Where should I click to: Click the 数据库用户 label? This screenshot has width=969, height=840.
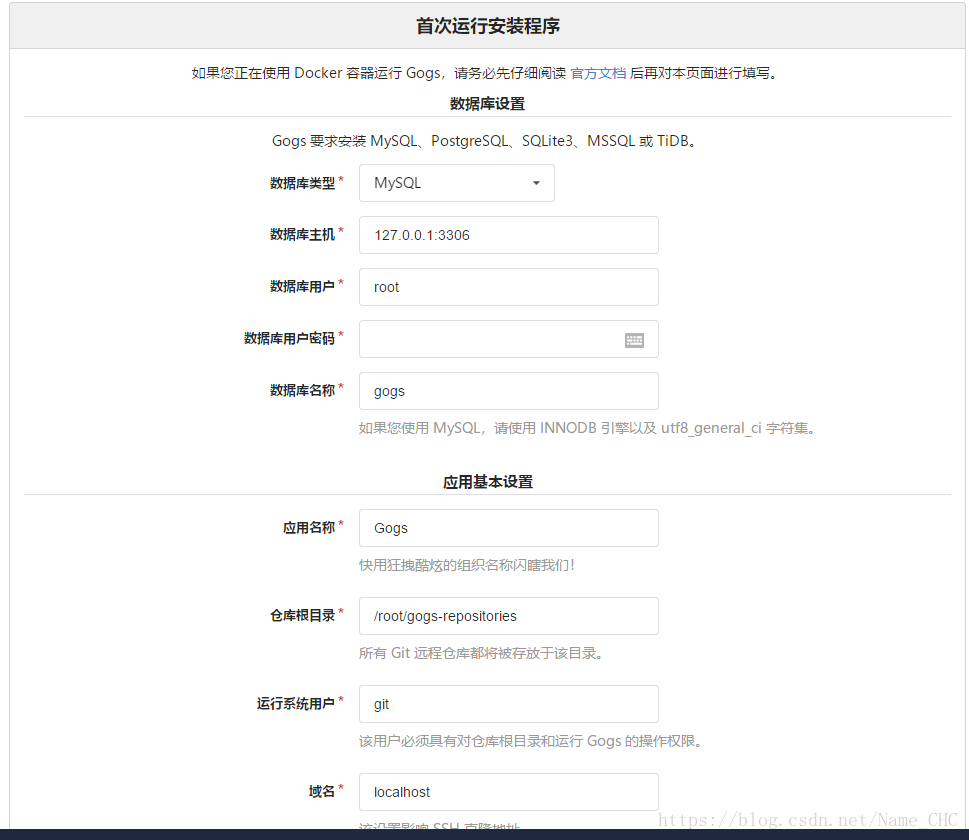coord(302,287)
